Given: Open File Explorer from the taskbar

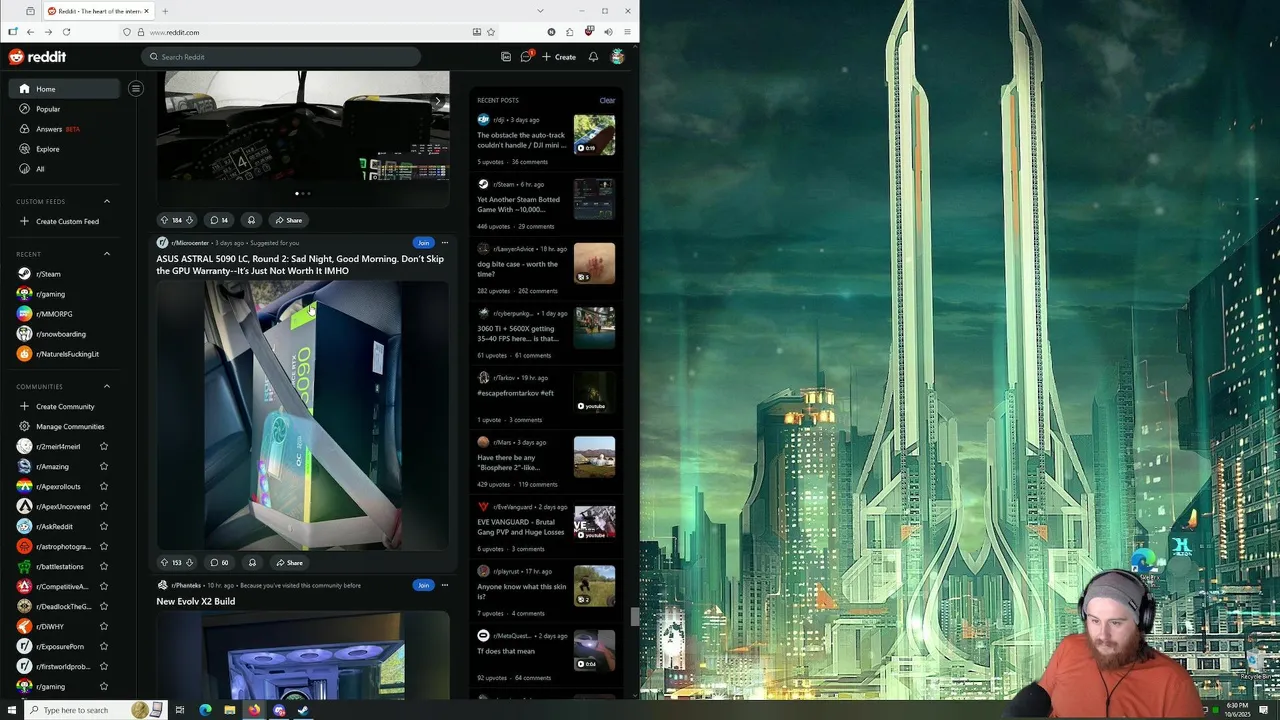Looking at the screenshot, I should pos(229,710).
